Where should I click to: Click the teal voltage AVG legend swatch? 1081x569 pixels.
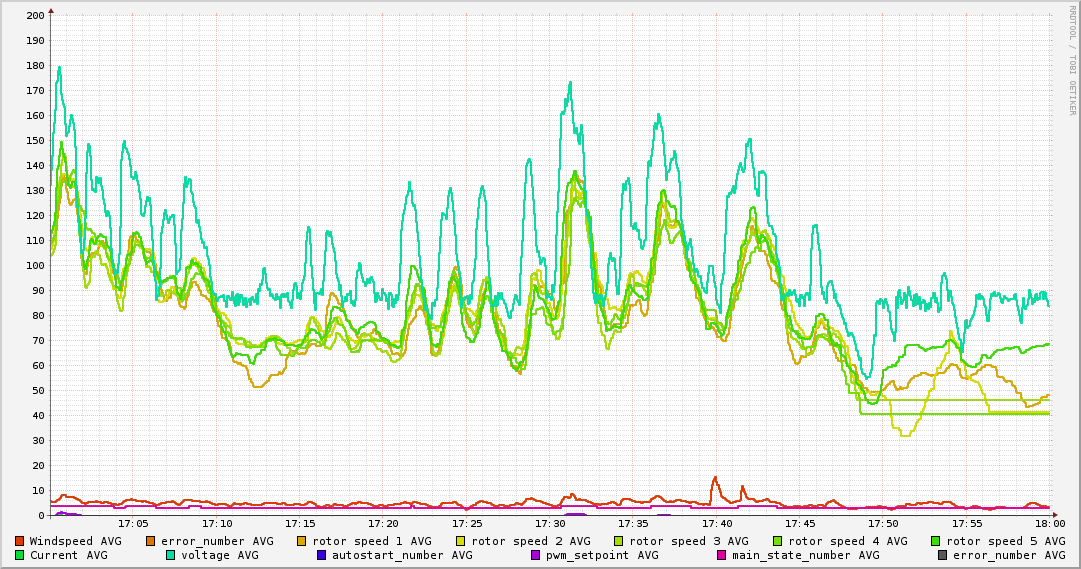(170, 555)
